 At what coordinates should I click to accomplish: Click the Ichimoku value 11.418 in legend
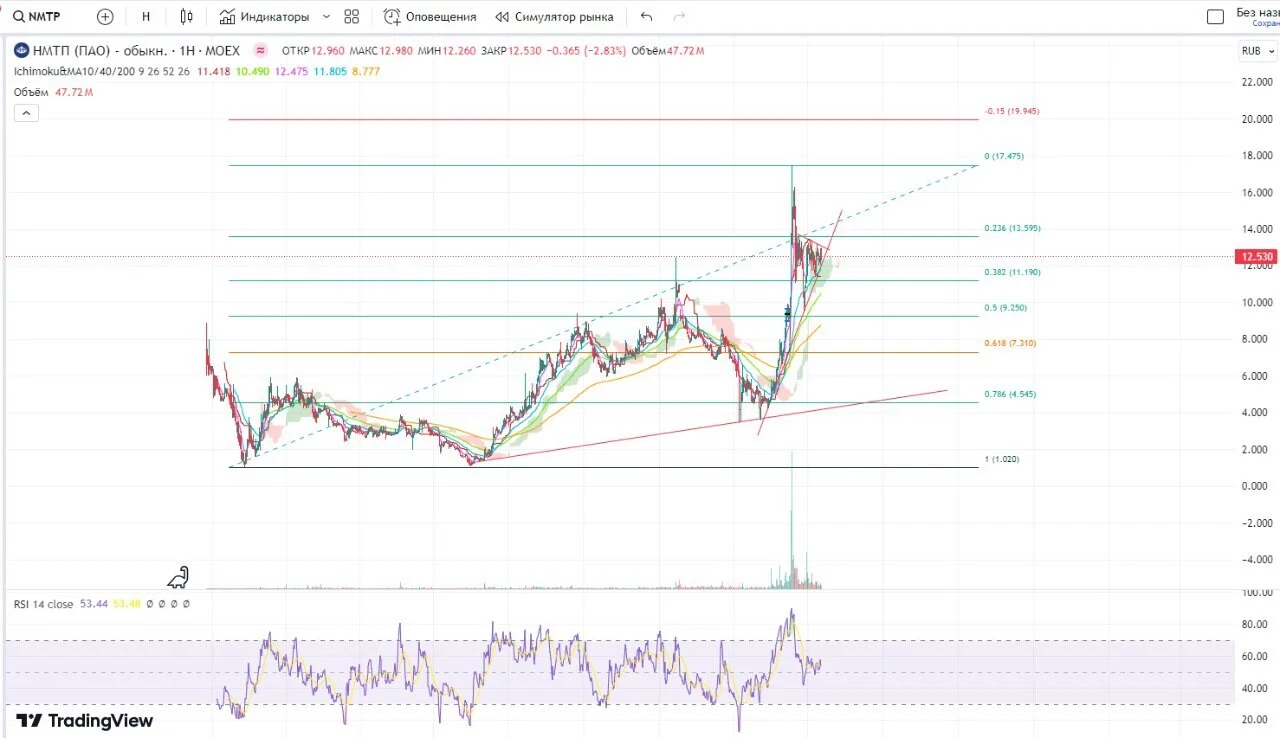212,71
